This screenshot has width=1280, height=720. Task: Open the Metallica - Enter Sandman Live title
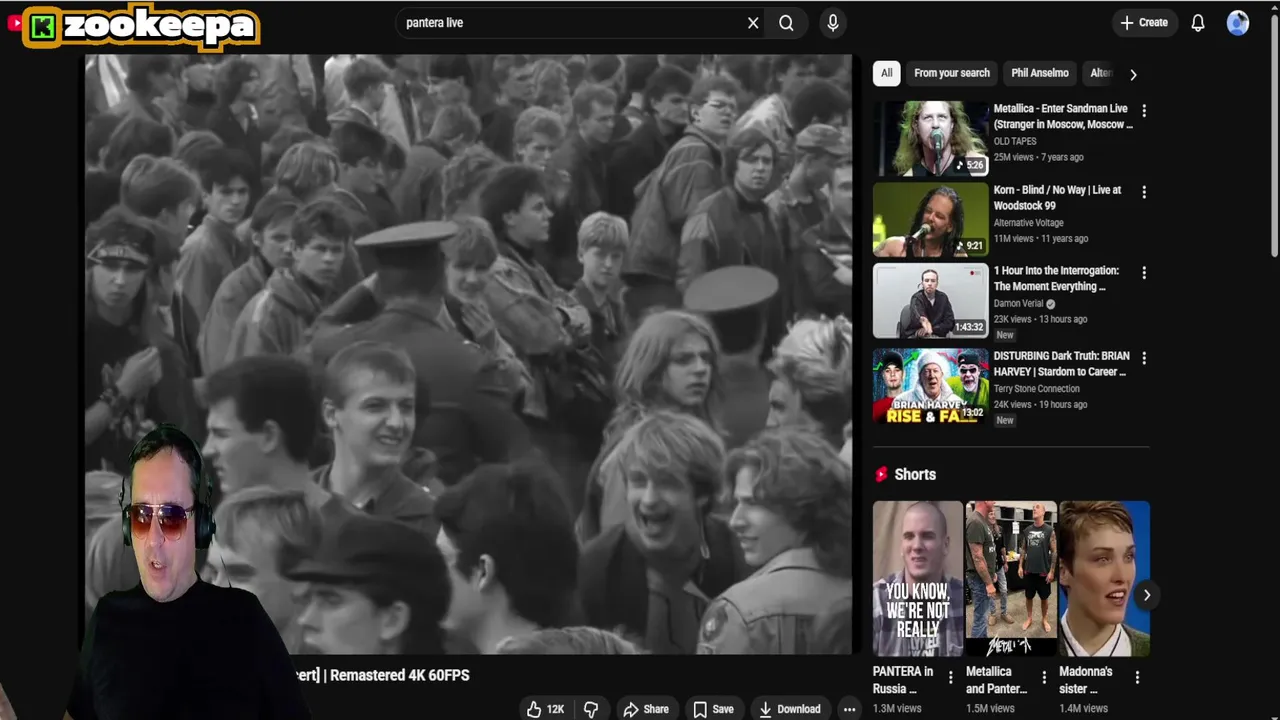pos(1063,116)
